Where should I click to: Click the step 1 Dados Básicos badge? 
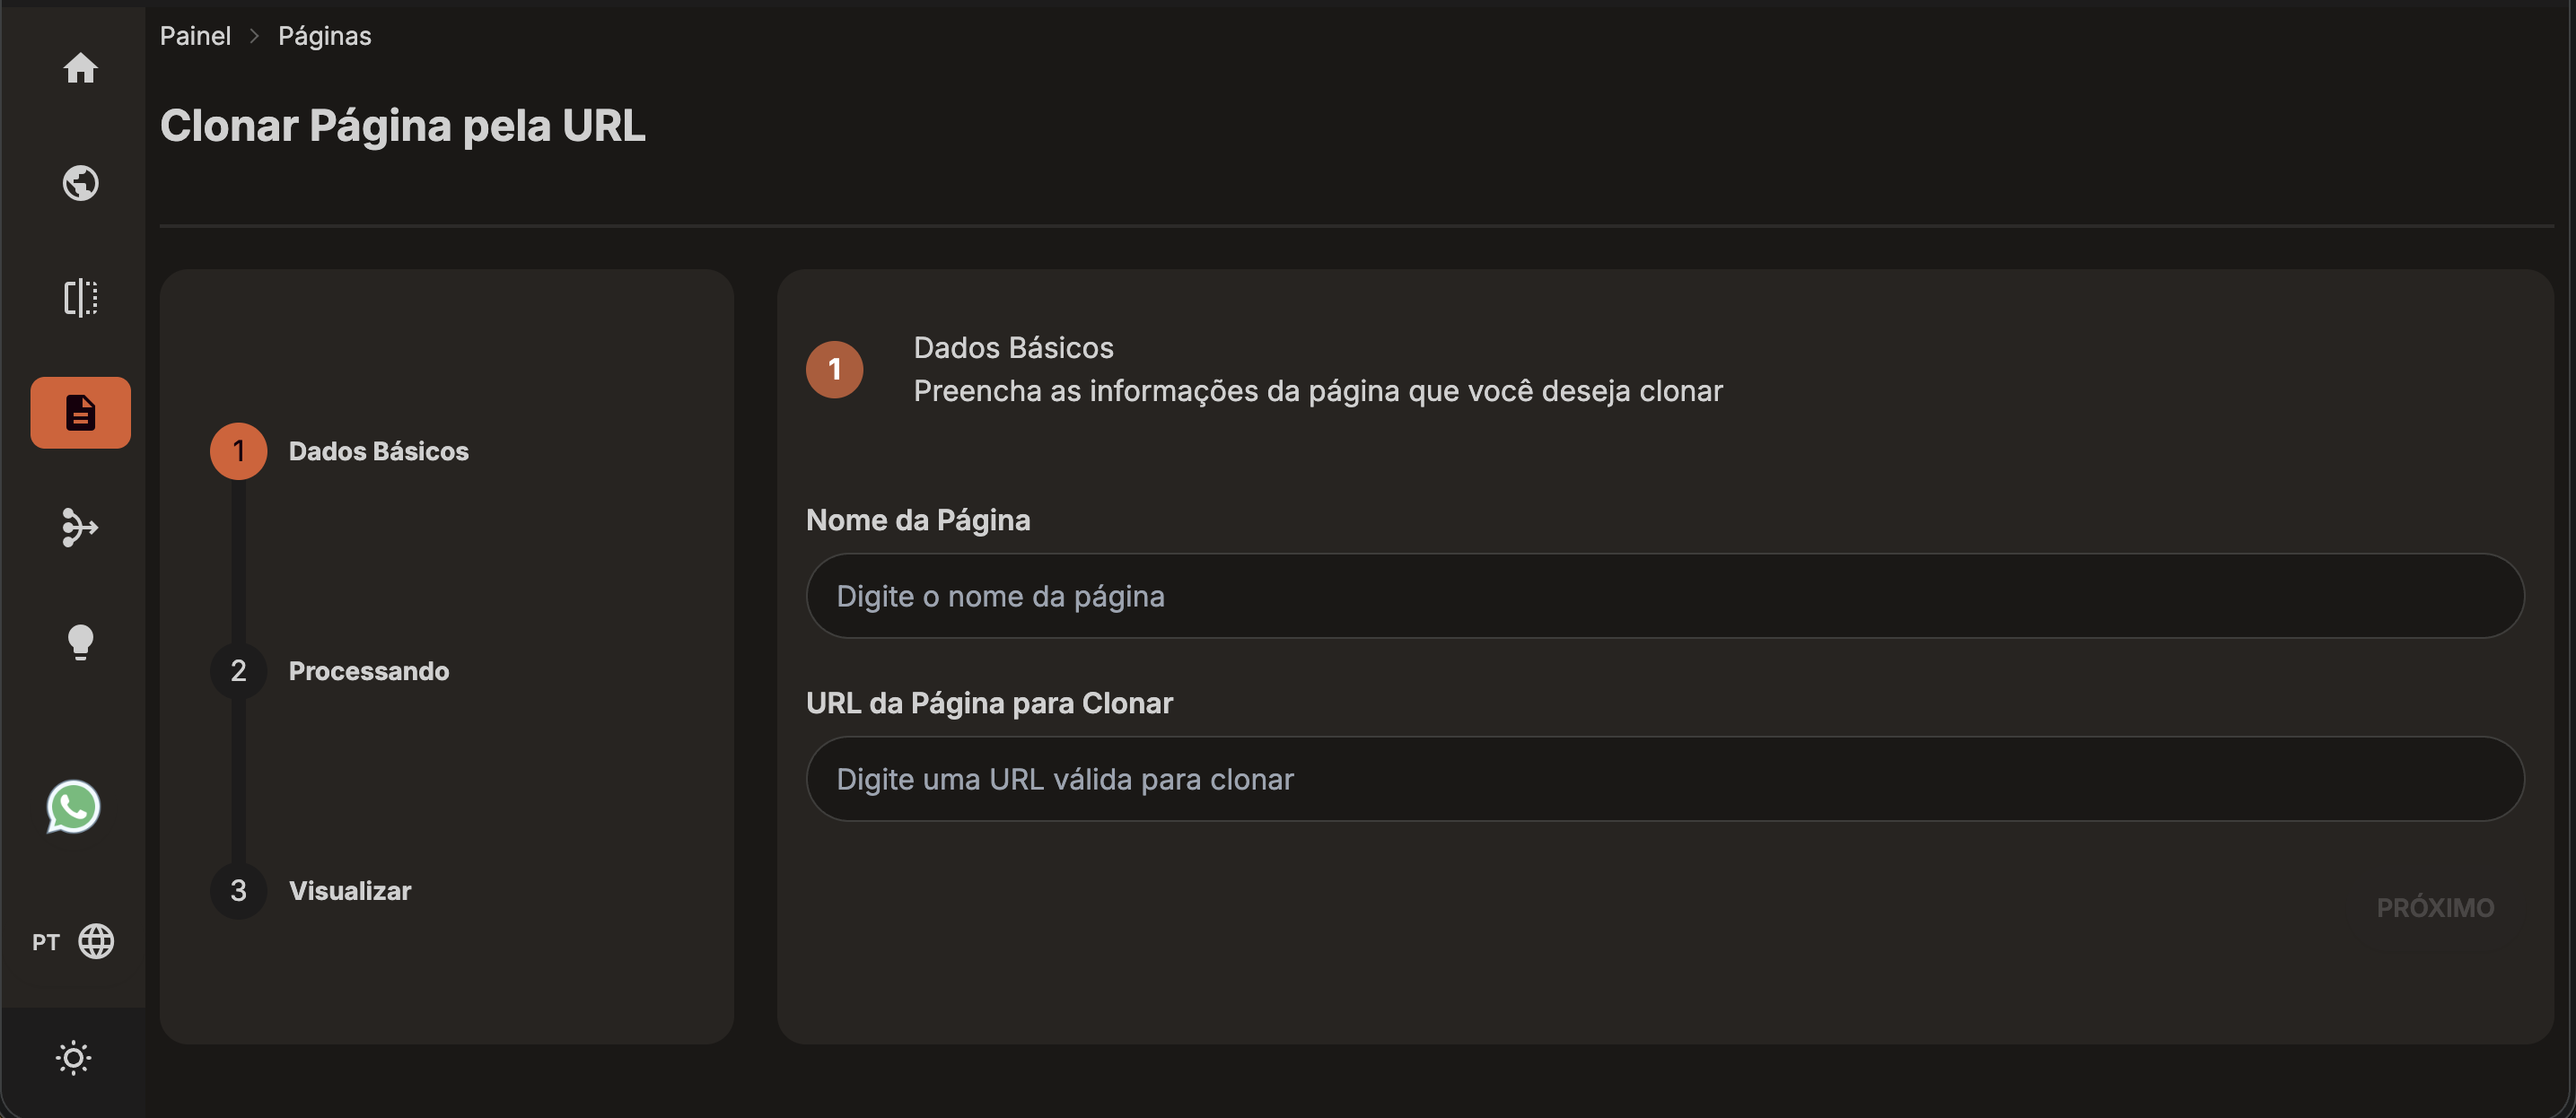click(237, 450)
